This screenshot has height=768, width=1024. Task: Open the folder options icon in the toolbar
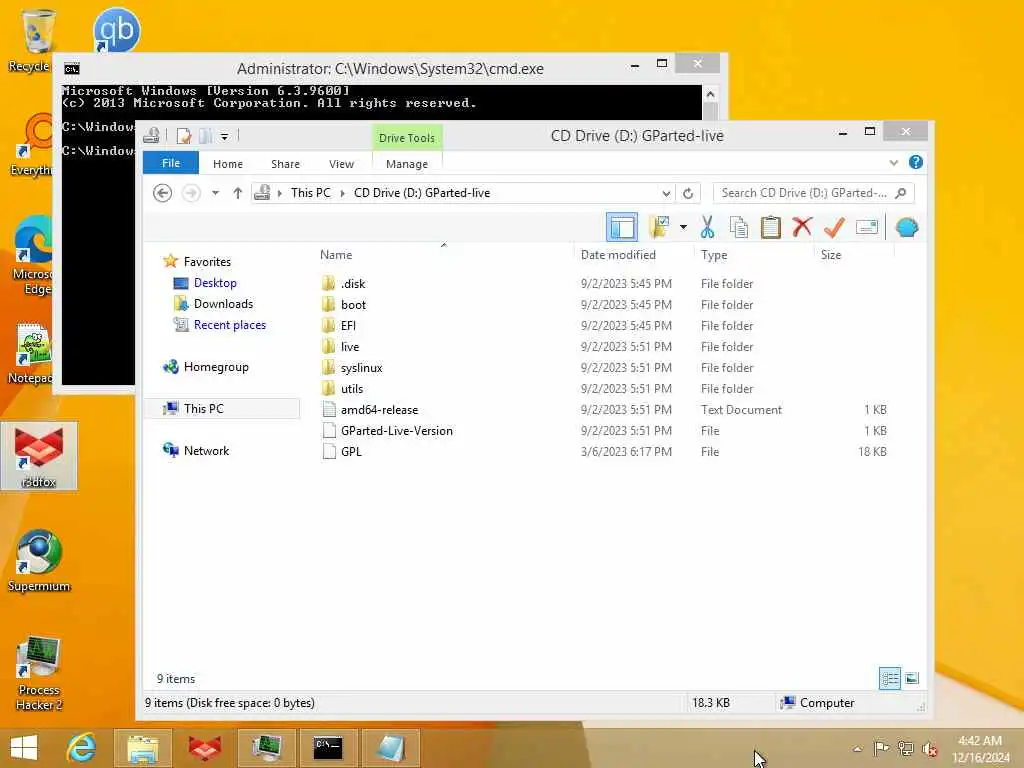tap(660, 227)
